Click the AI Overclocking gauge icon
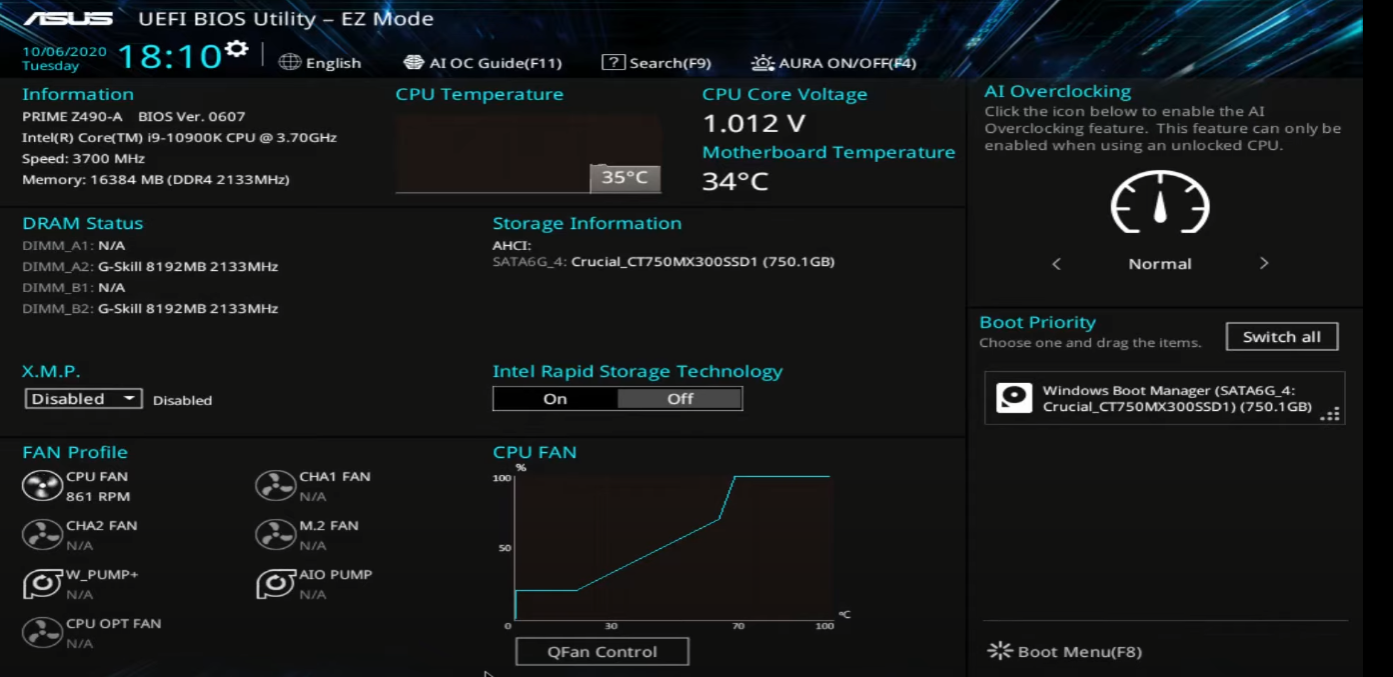The width and height of the screenshot is (1393, 677). [x=1160, y=202]
